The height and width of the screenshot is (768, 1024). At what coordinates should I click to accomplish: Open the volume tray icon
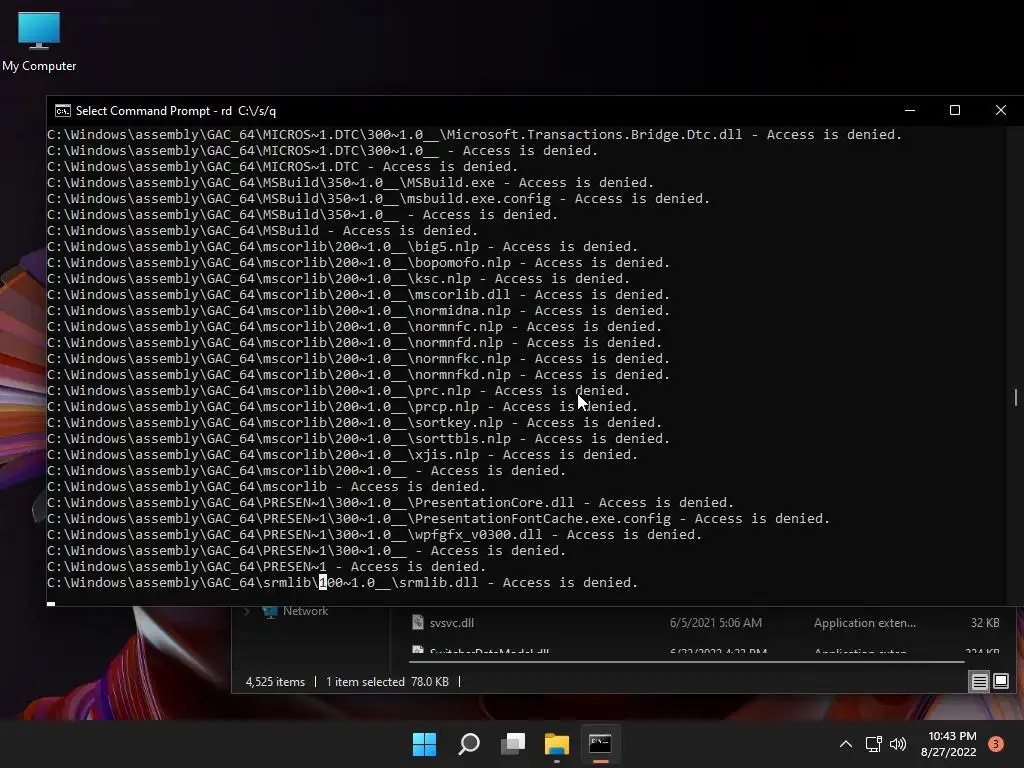(x=899, y=744)
